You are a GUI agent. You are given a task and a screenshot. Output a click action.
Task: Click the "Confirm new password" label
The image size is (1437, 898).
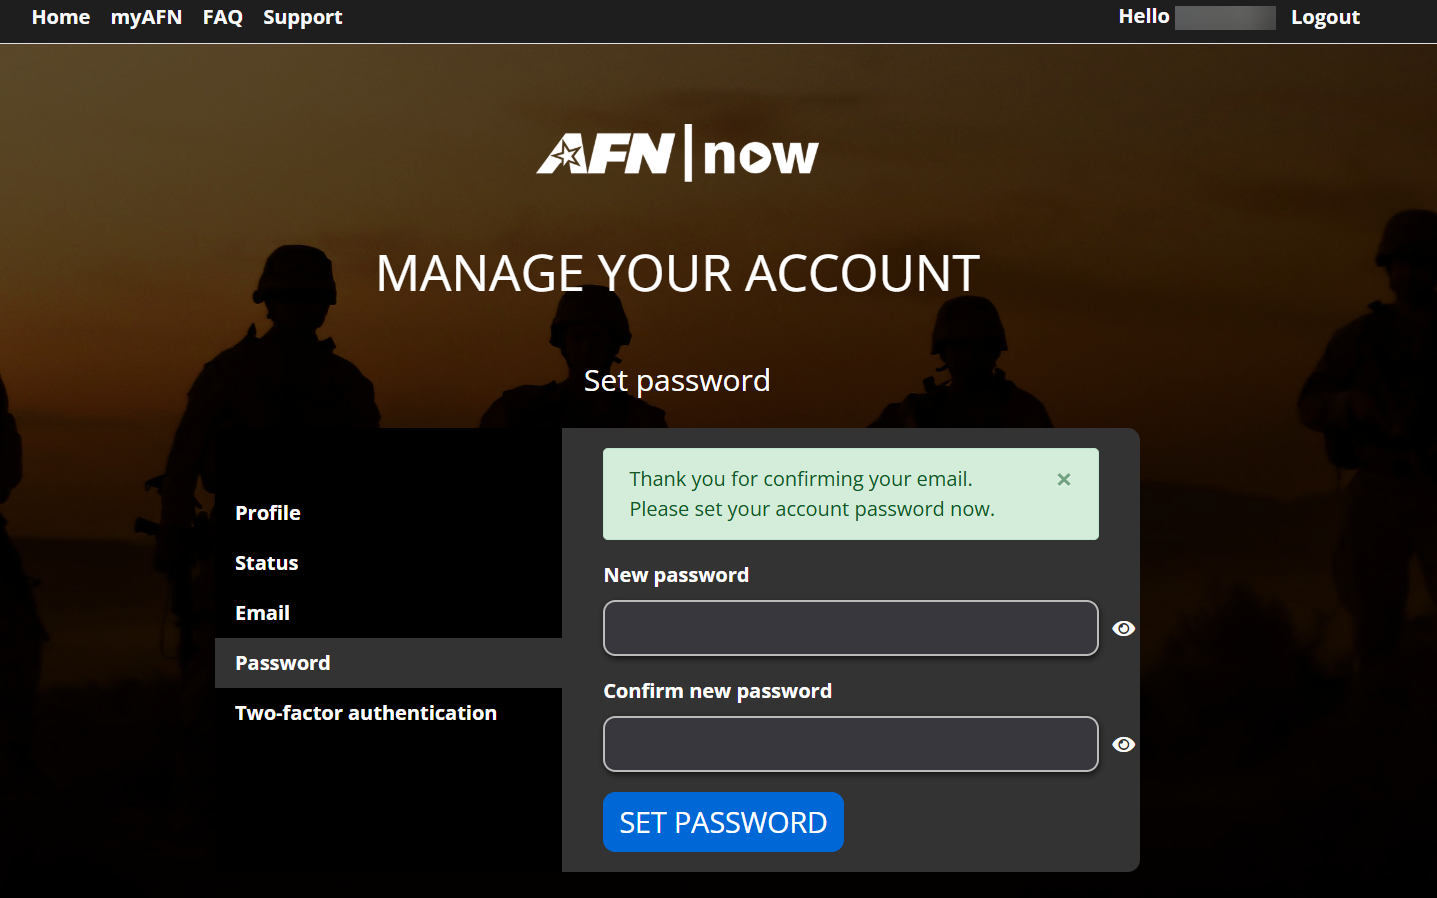pyautogui.click(x=718, y=691)
